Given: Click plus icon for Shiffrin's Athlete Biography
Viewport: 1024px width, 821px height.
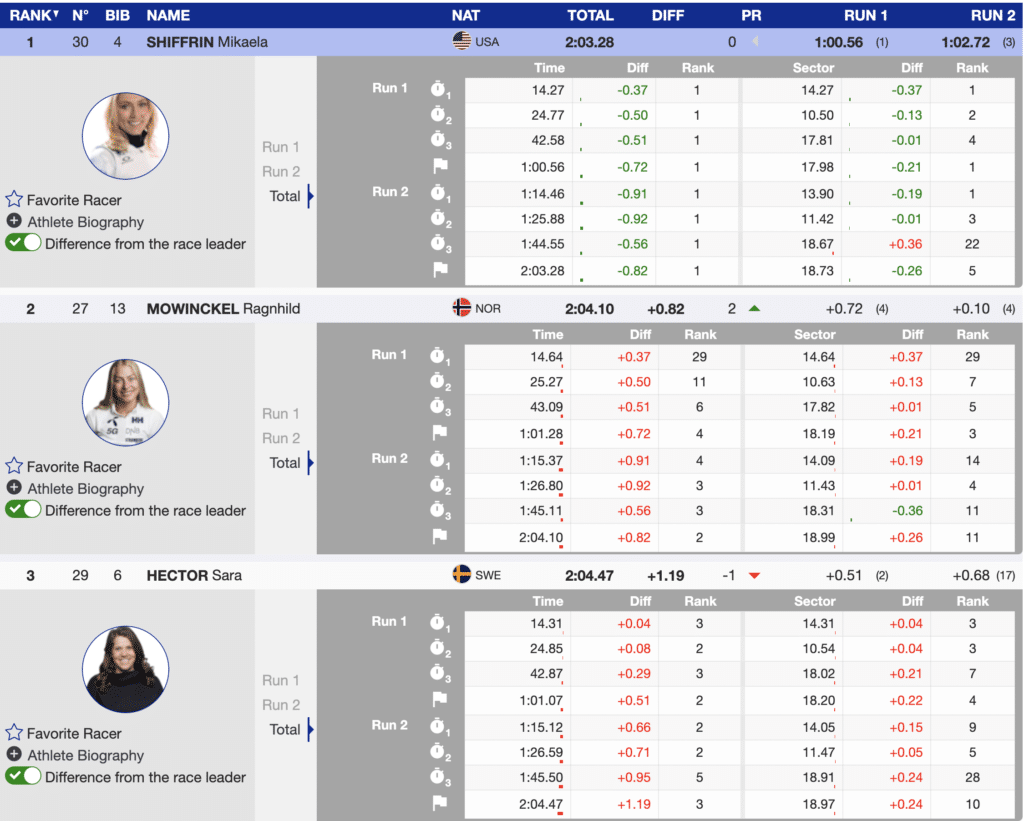Looking at the screenshot, I should pos(14,222).
